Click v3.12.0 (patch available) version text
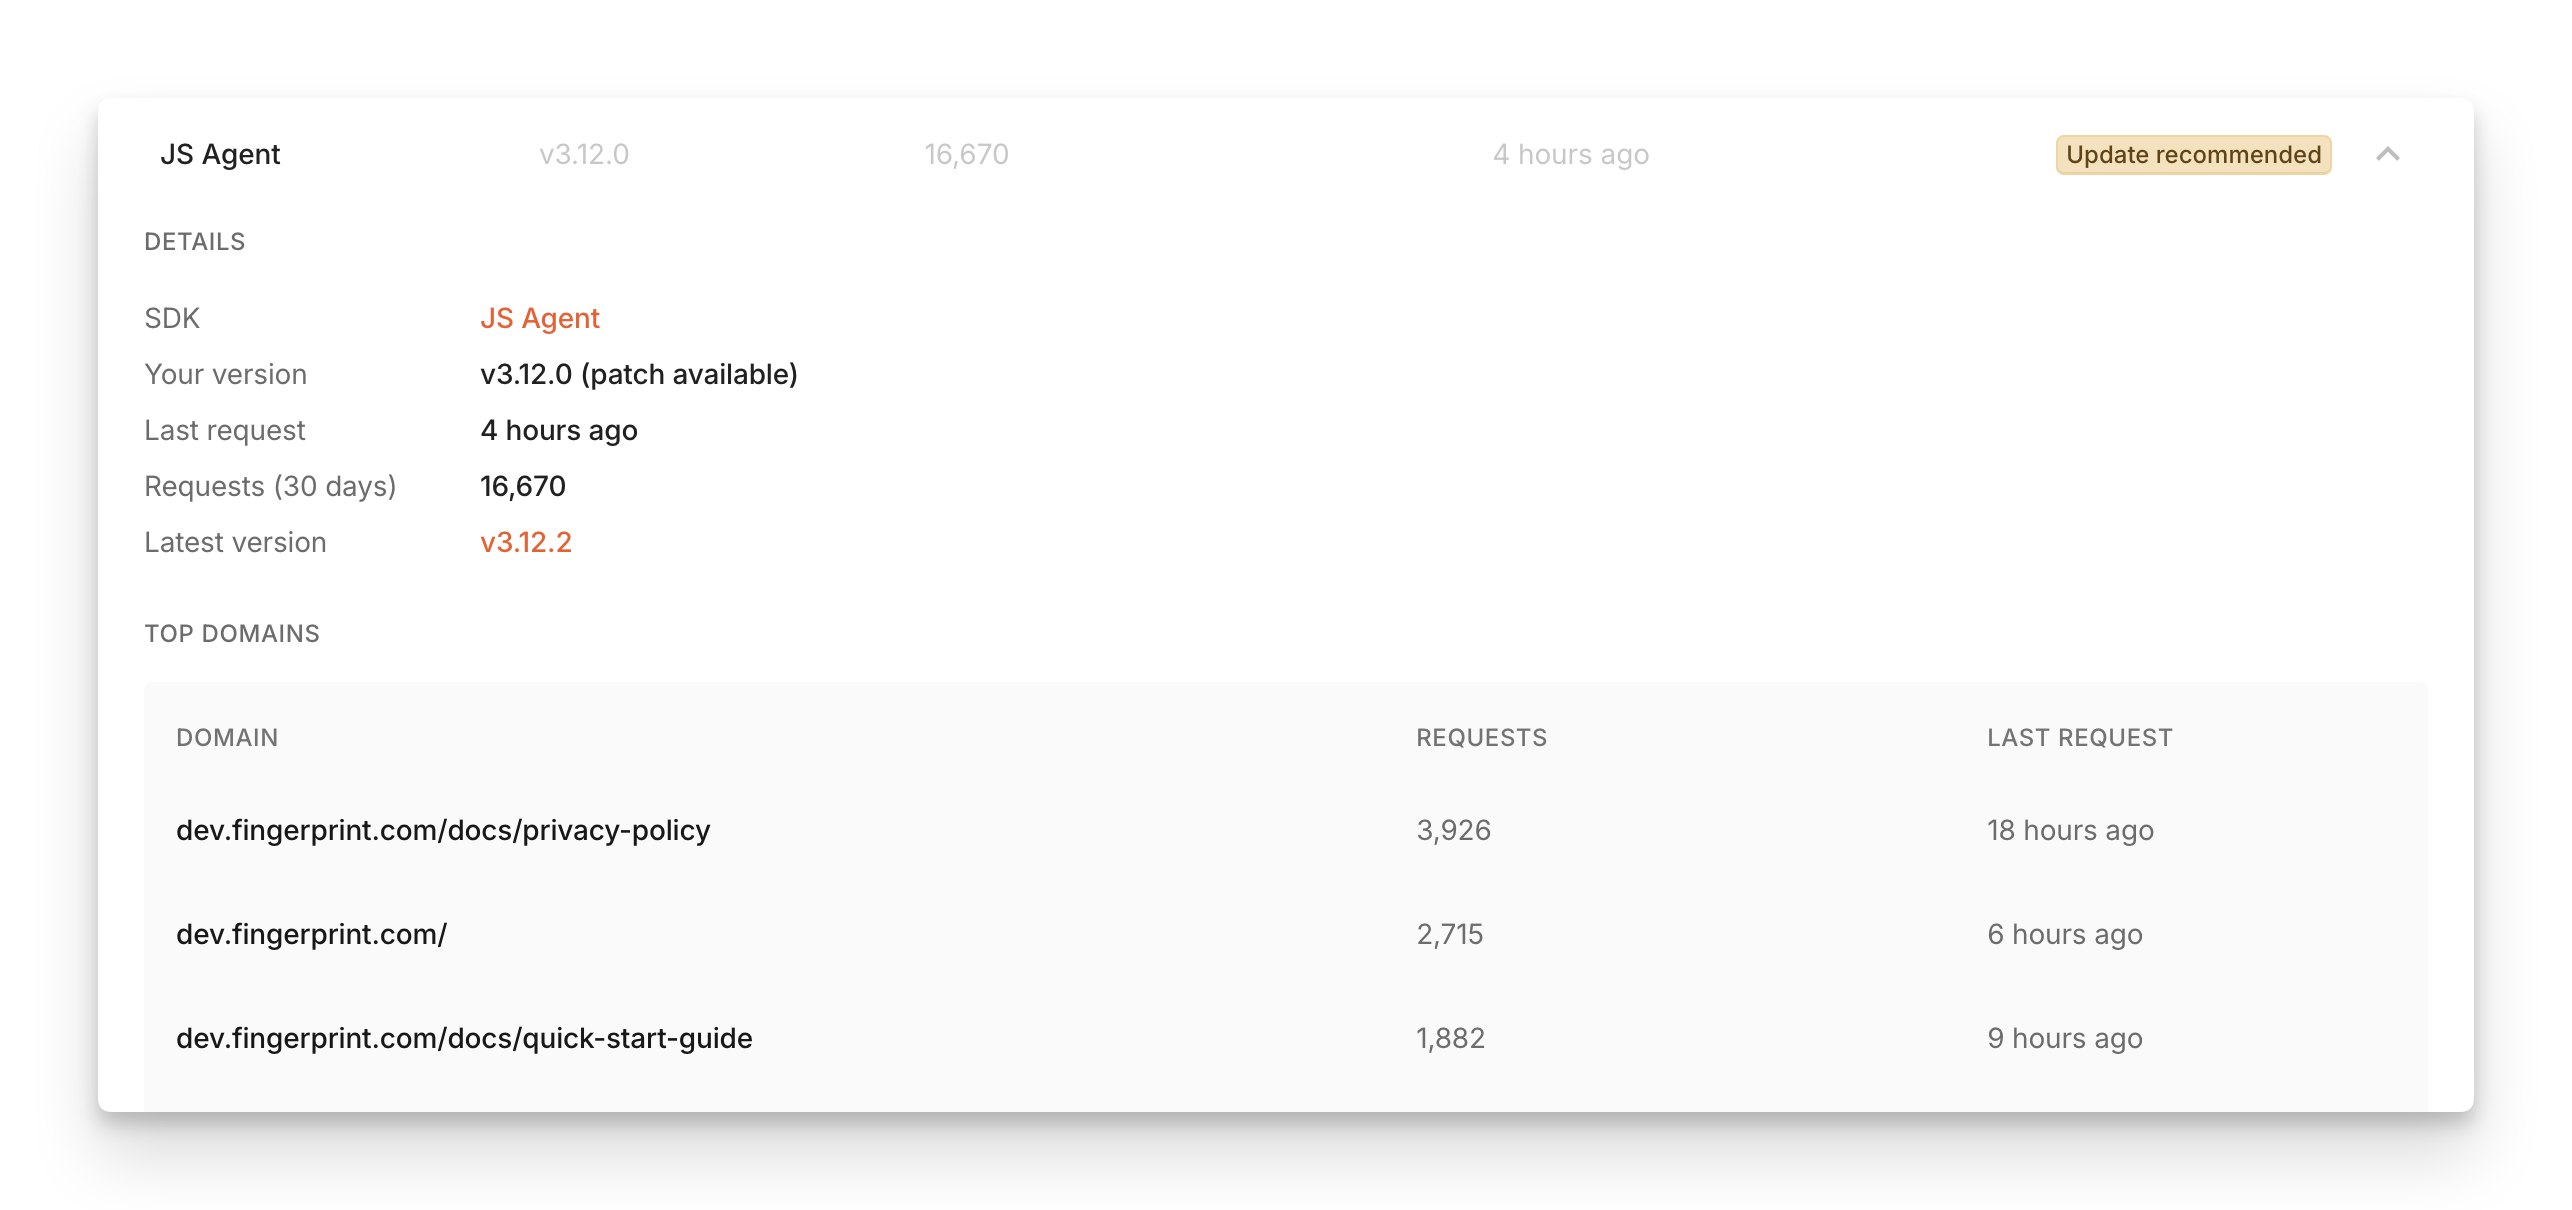This screenshot has width=2572, height=1210. tap(639, 373)
